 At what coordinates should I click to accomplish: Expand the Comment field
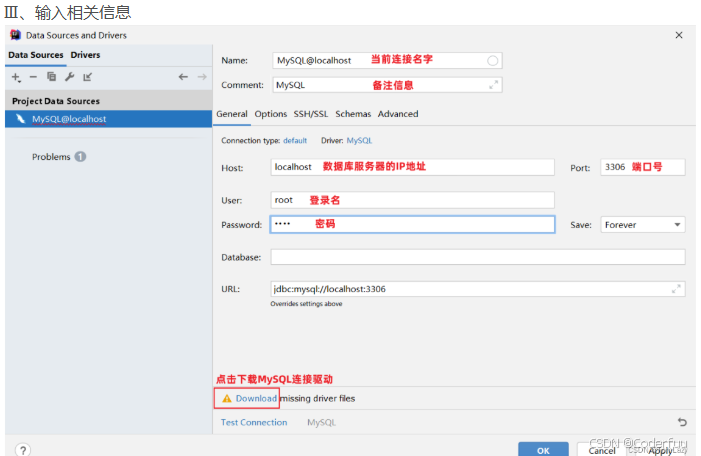pos(493,85)
